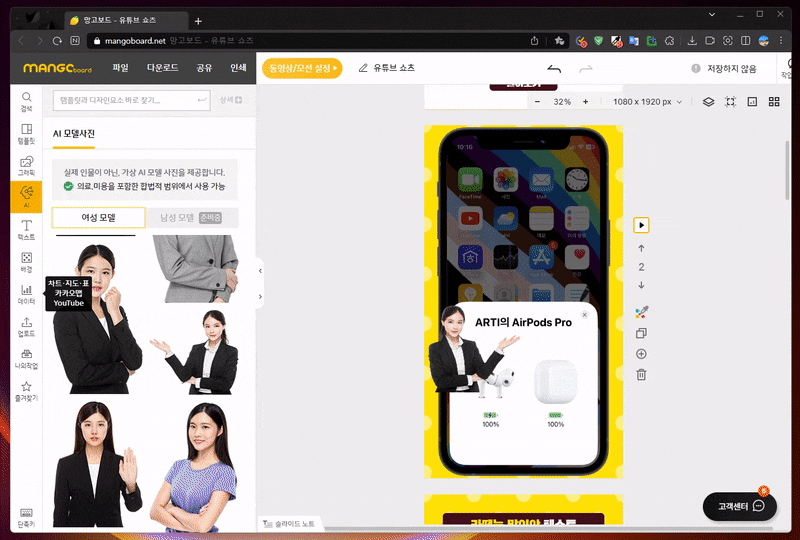Zoom out with the minus button

(537, 102)
